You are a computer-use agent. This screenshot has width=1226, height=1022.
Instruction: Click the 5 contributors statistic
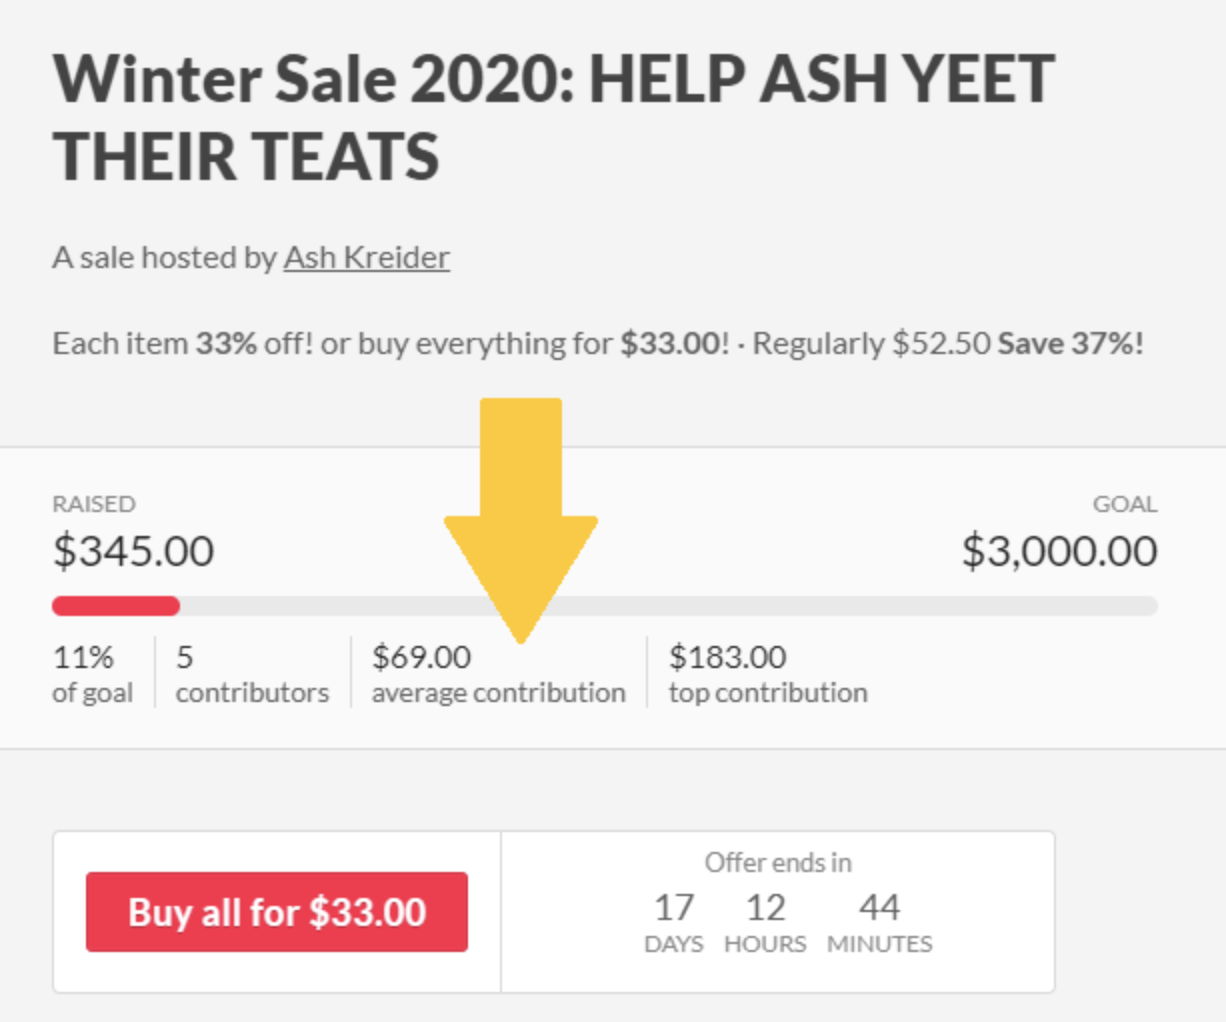pyautogui.click(x=252, y=674)
